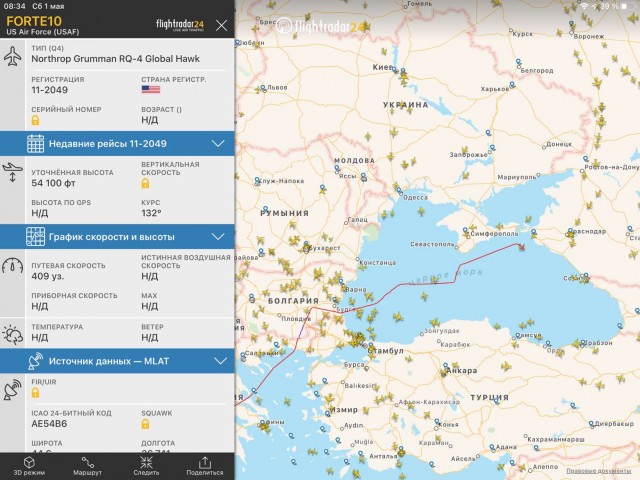Tap the lock icon under Серийный номер

[x=36, y=120]
